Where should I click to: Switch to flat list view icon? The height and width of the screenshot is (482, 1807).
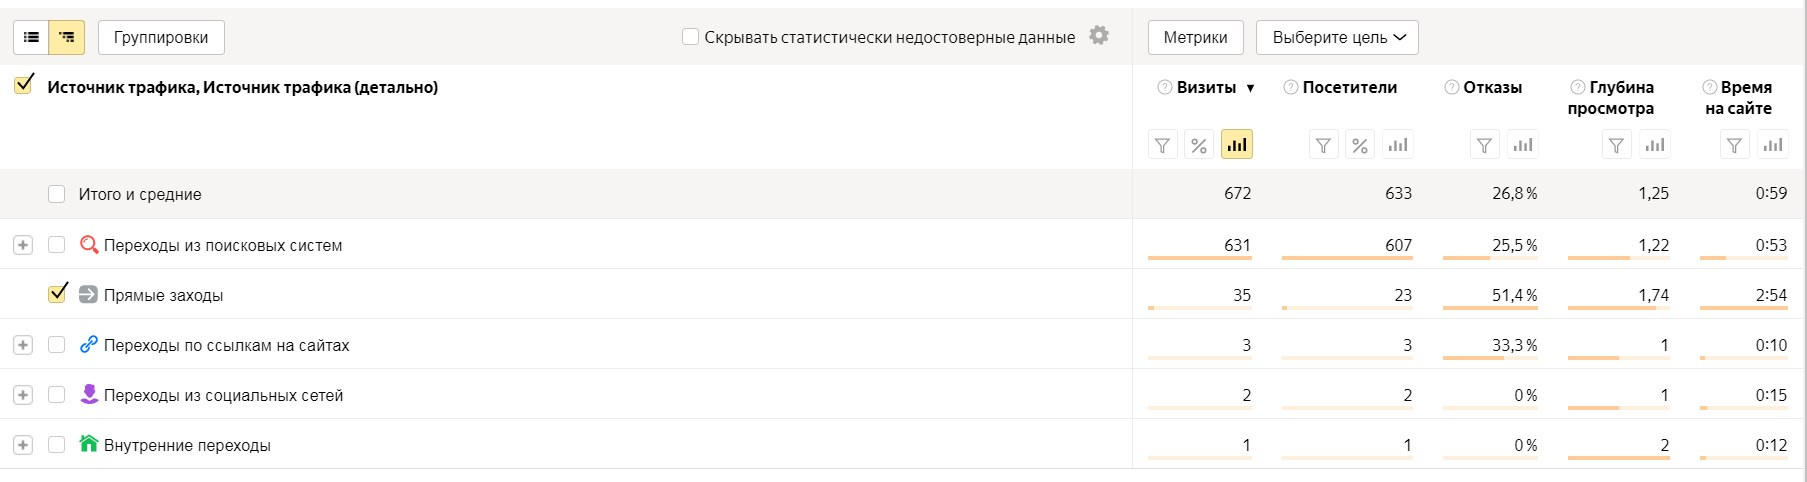31,38
